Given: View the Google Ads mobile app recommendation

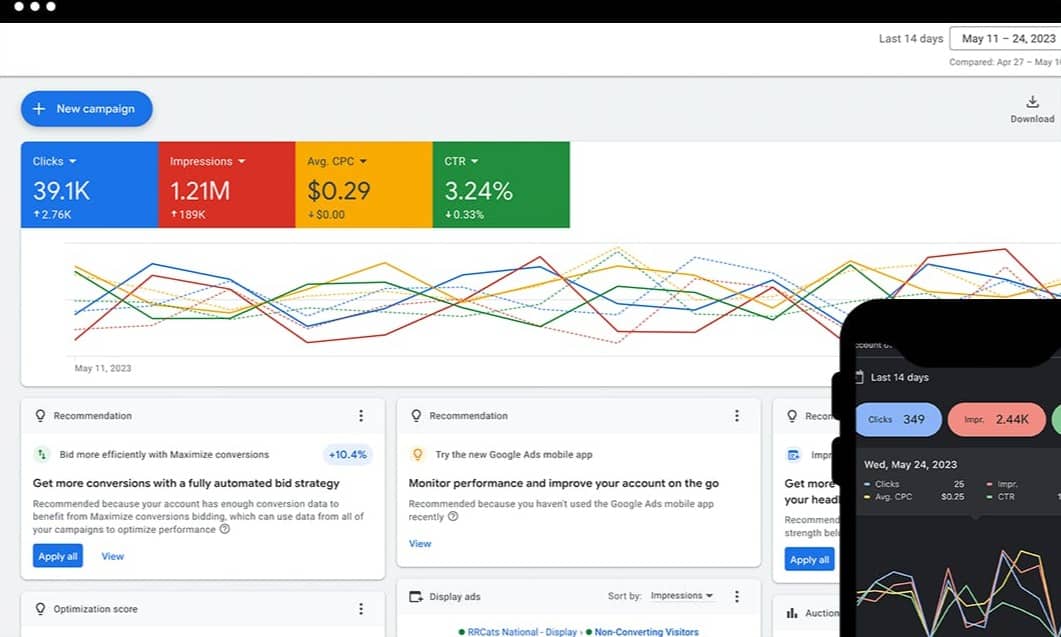Looking at the screenshot, I should (x=420, y=544).
